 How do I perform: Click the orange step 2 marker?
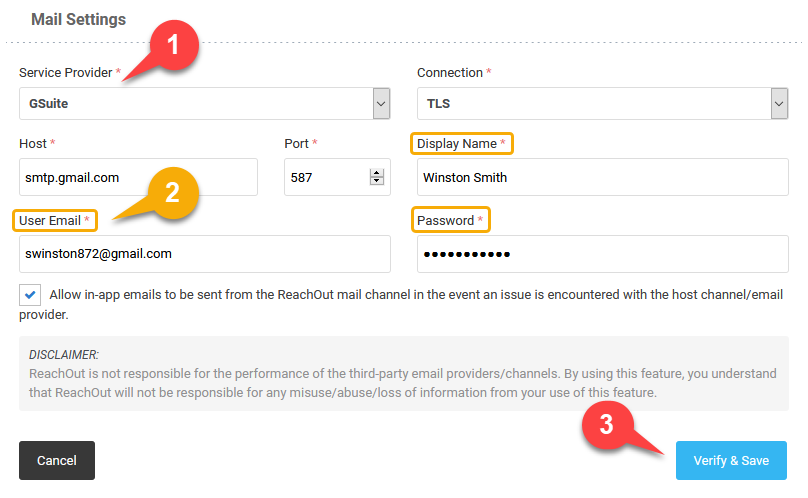click(x=173, y=193)
